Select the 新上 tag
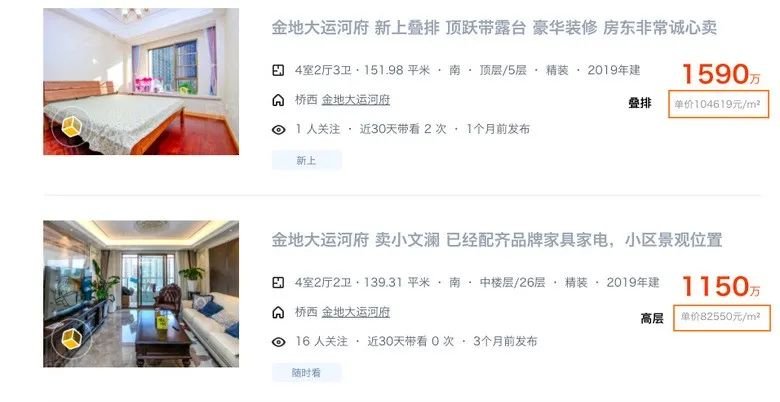 point(306,160)
